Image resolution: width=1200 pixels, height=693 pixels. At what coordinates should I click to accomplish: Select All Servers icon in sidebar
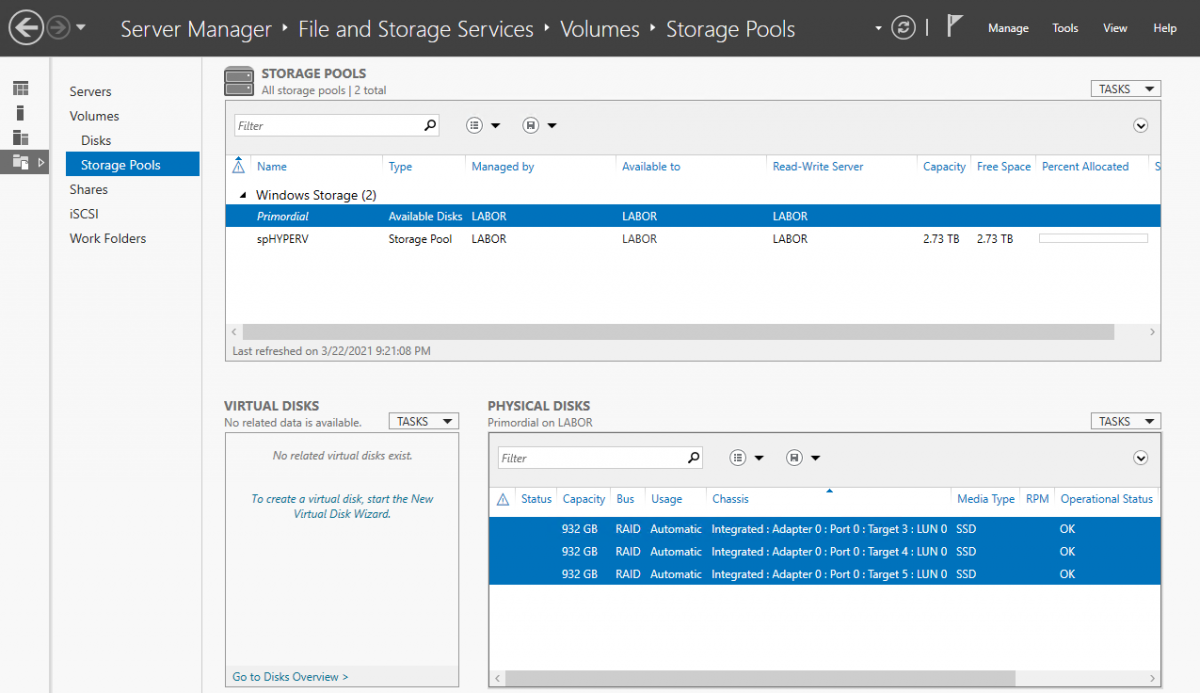[x=21, y=137]
